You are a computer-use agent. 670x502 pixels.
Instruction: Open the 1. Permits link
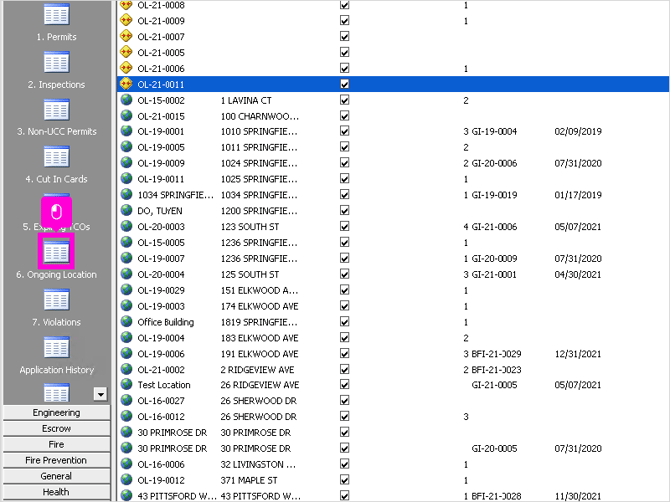click(56, 37)
